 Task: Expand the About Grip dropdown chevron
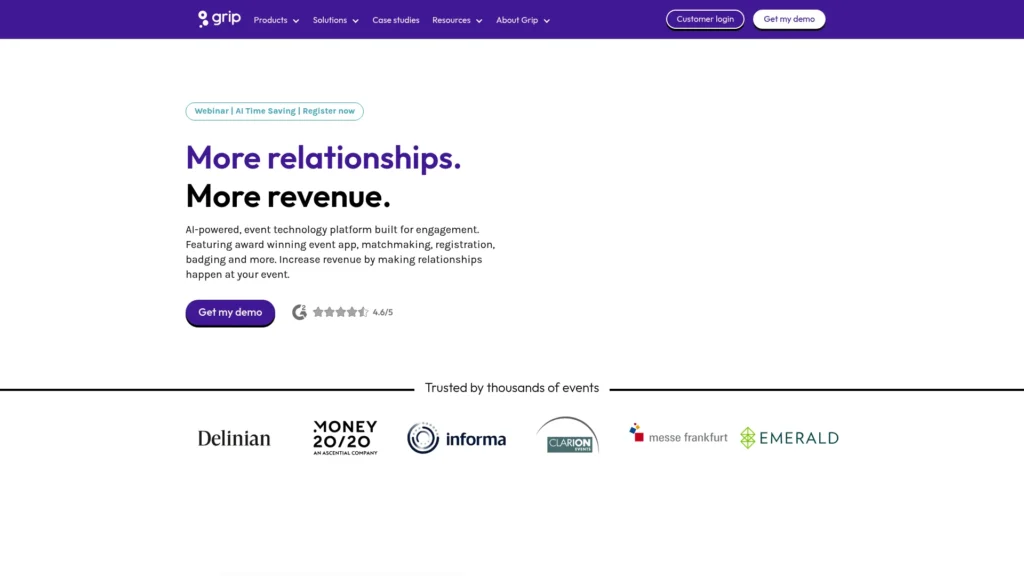(547, 21)
